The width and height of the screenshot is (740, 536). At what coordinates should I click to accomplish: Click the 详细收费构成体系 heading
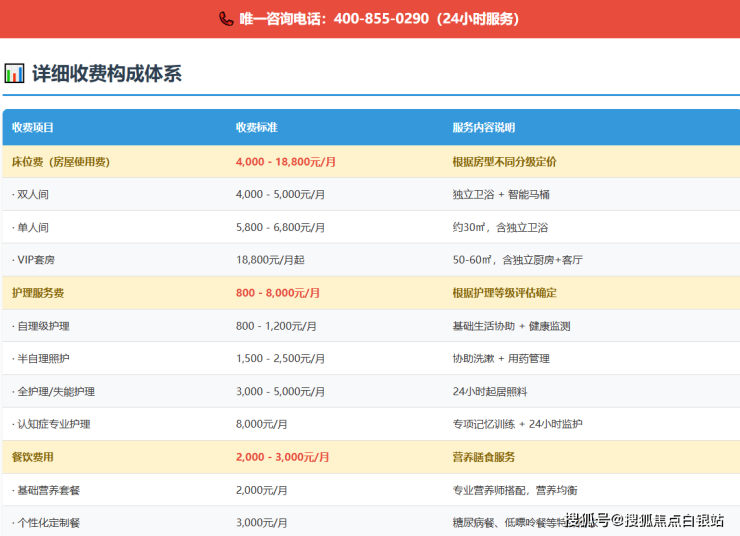pyautogui.click(x=106, y=73)
